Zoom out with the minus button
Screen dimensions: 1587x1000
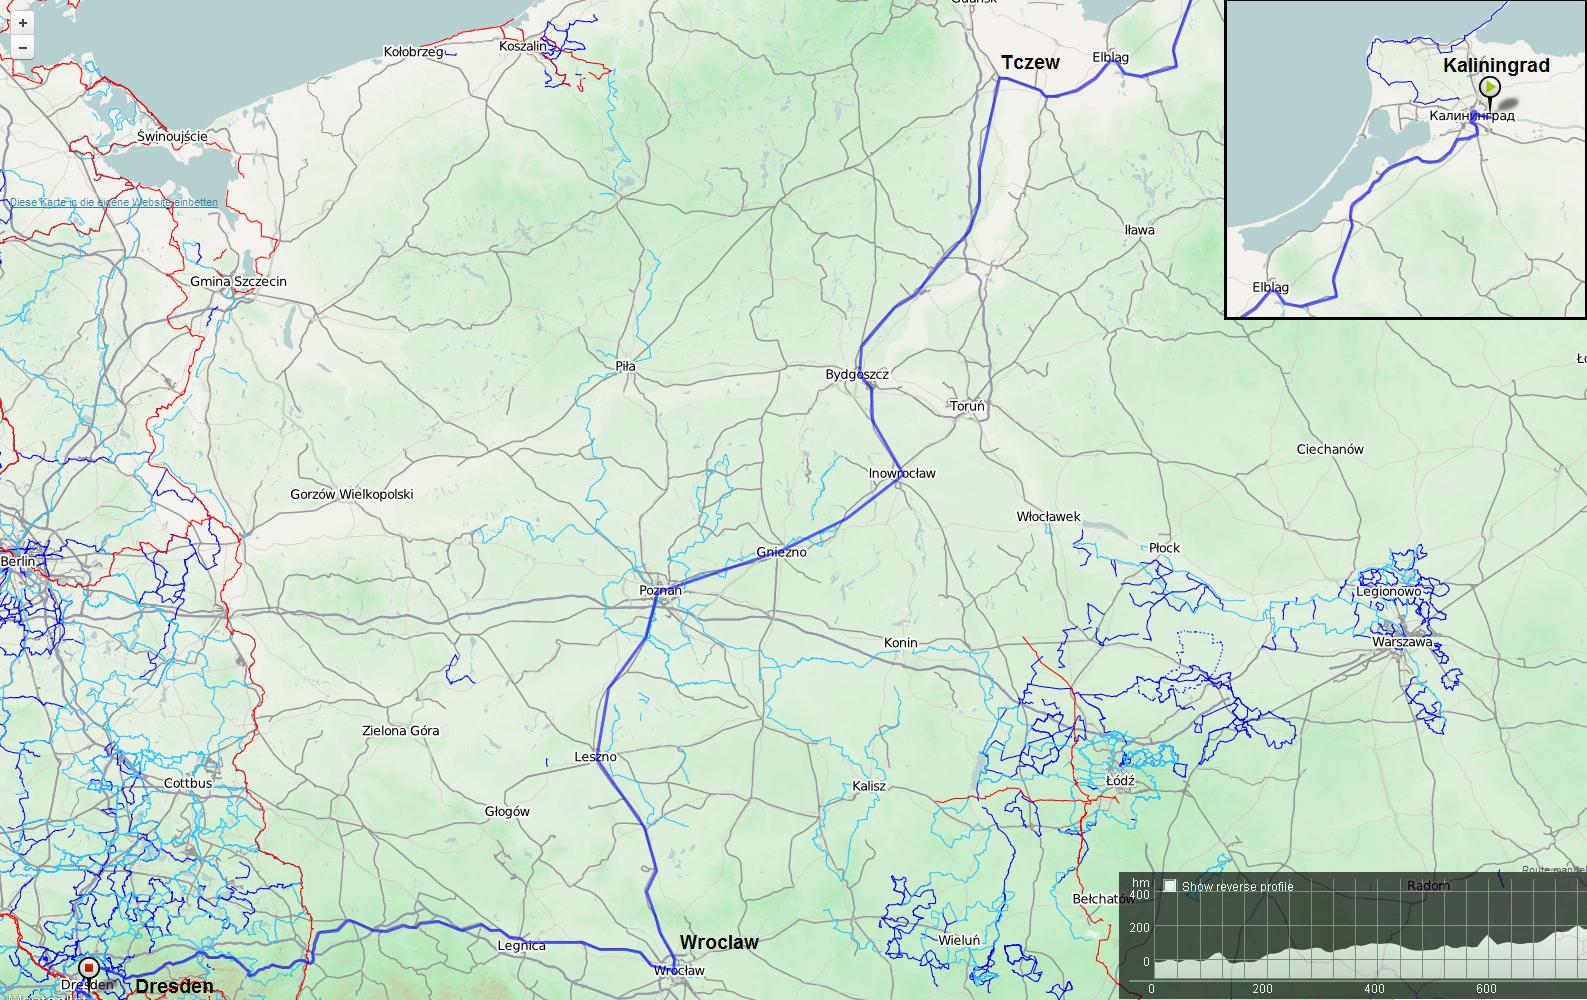[x=23, y=47]
